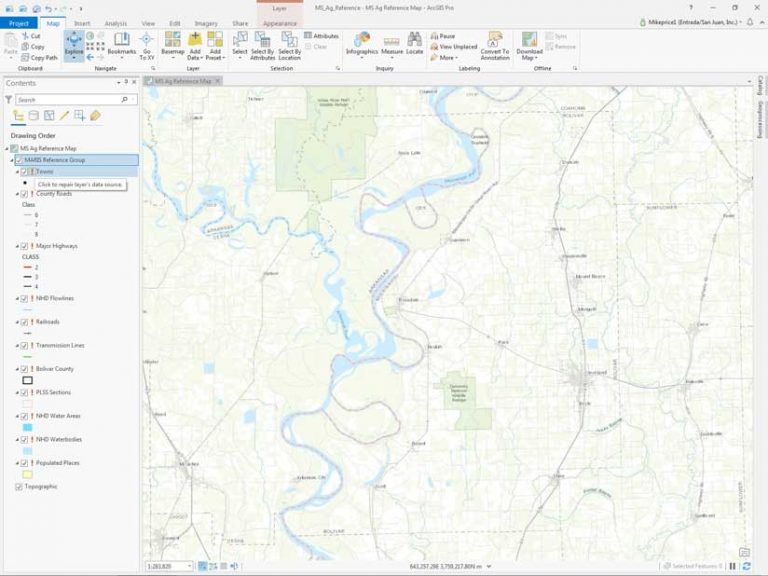
Task: Collapse the NHD Water Areas layer
Action: click(17, 416)
